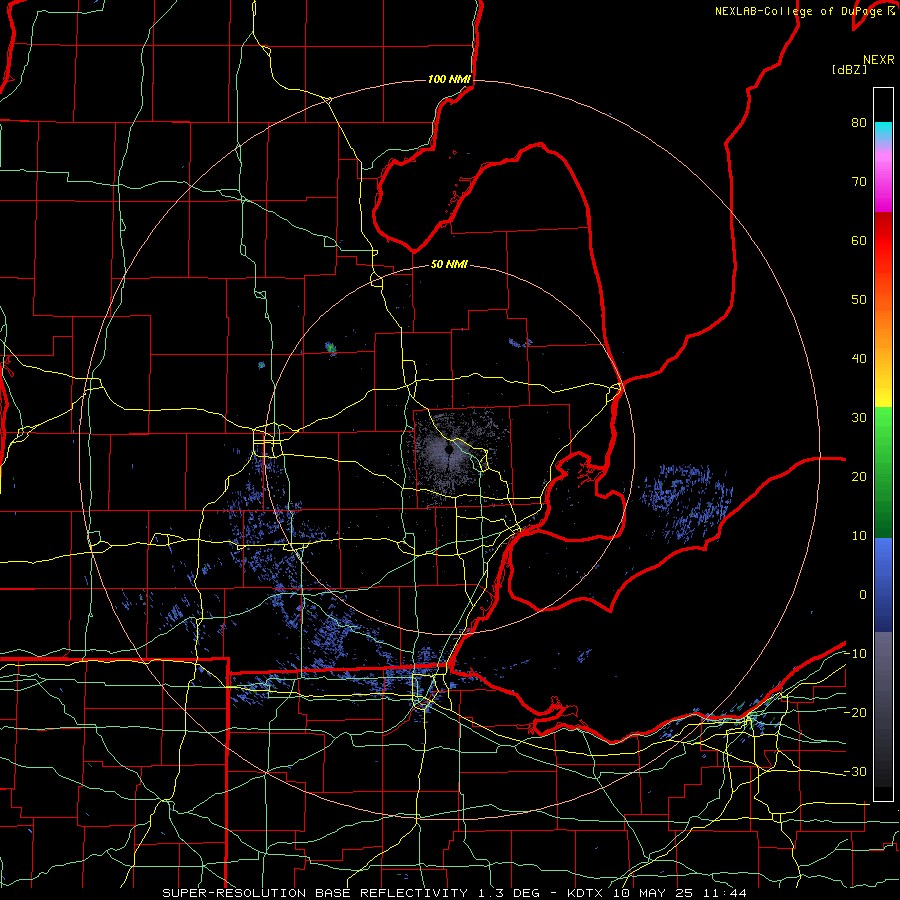
Task: Click the KDTX radar site center point
Action: (x=449, y=451)
